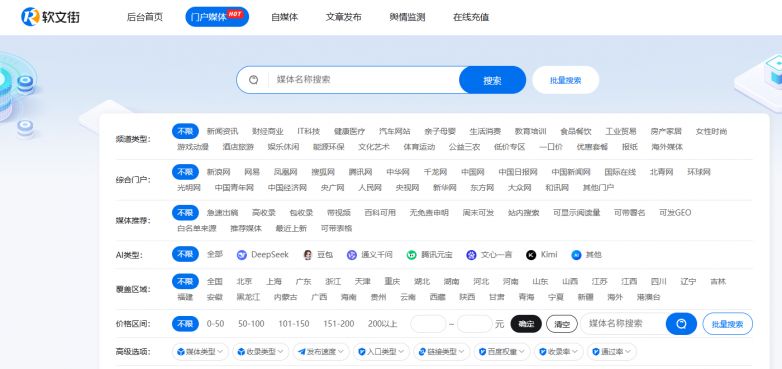
Task: Click the blue search icon in price row
Action: click(x=681, y=324)
